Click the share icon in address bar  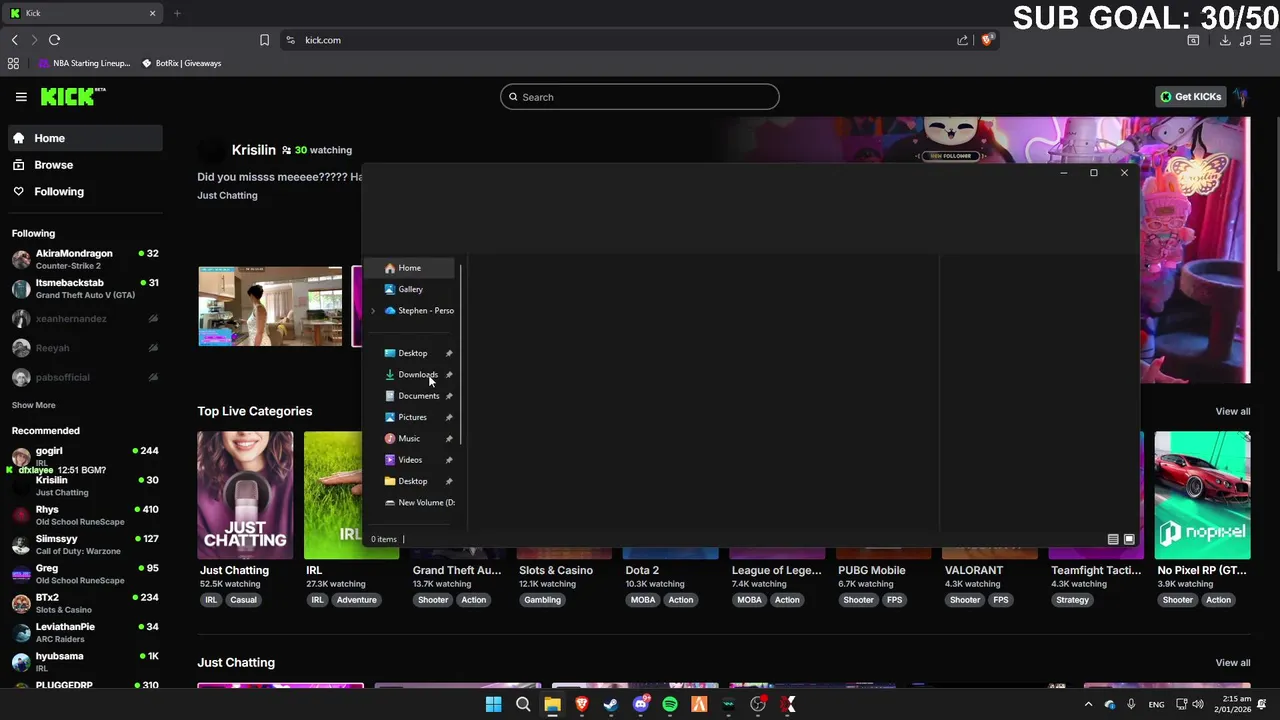(962, 40)
